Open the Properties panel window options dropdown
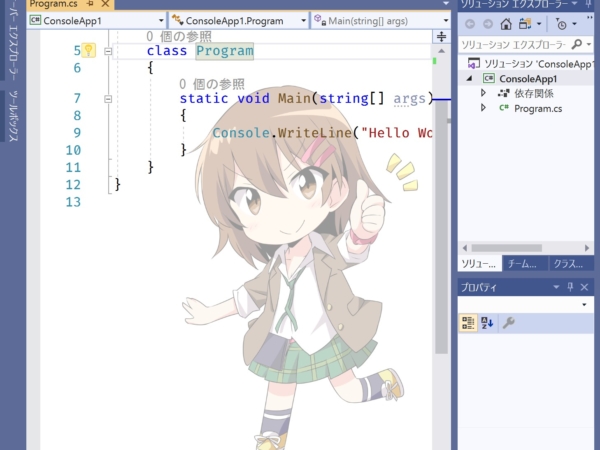The height and width of the screenshot is (450, 600). click(556, 287)
